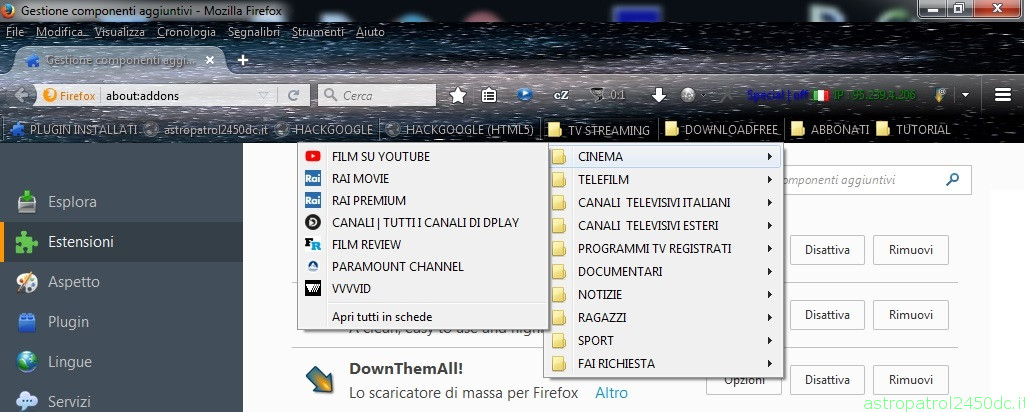Click the DownThemAll! extension icon

coord(320,380)
